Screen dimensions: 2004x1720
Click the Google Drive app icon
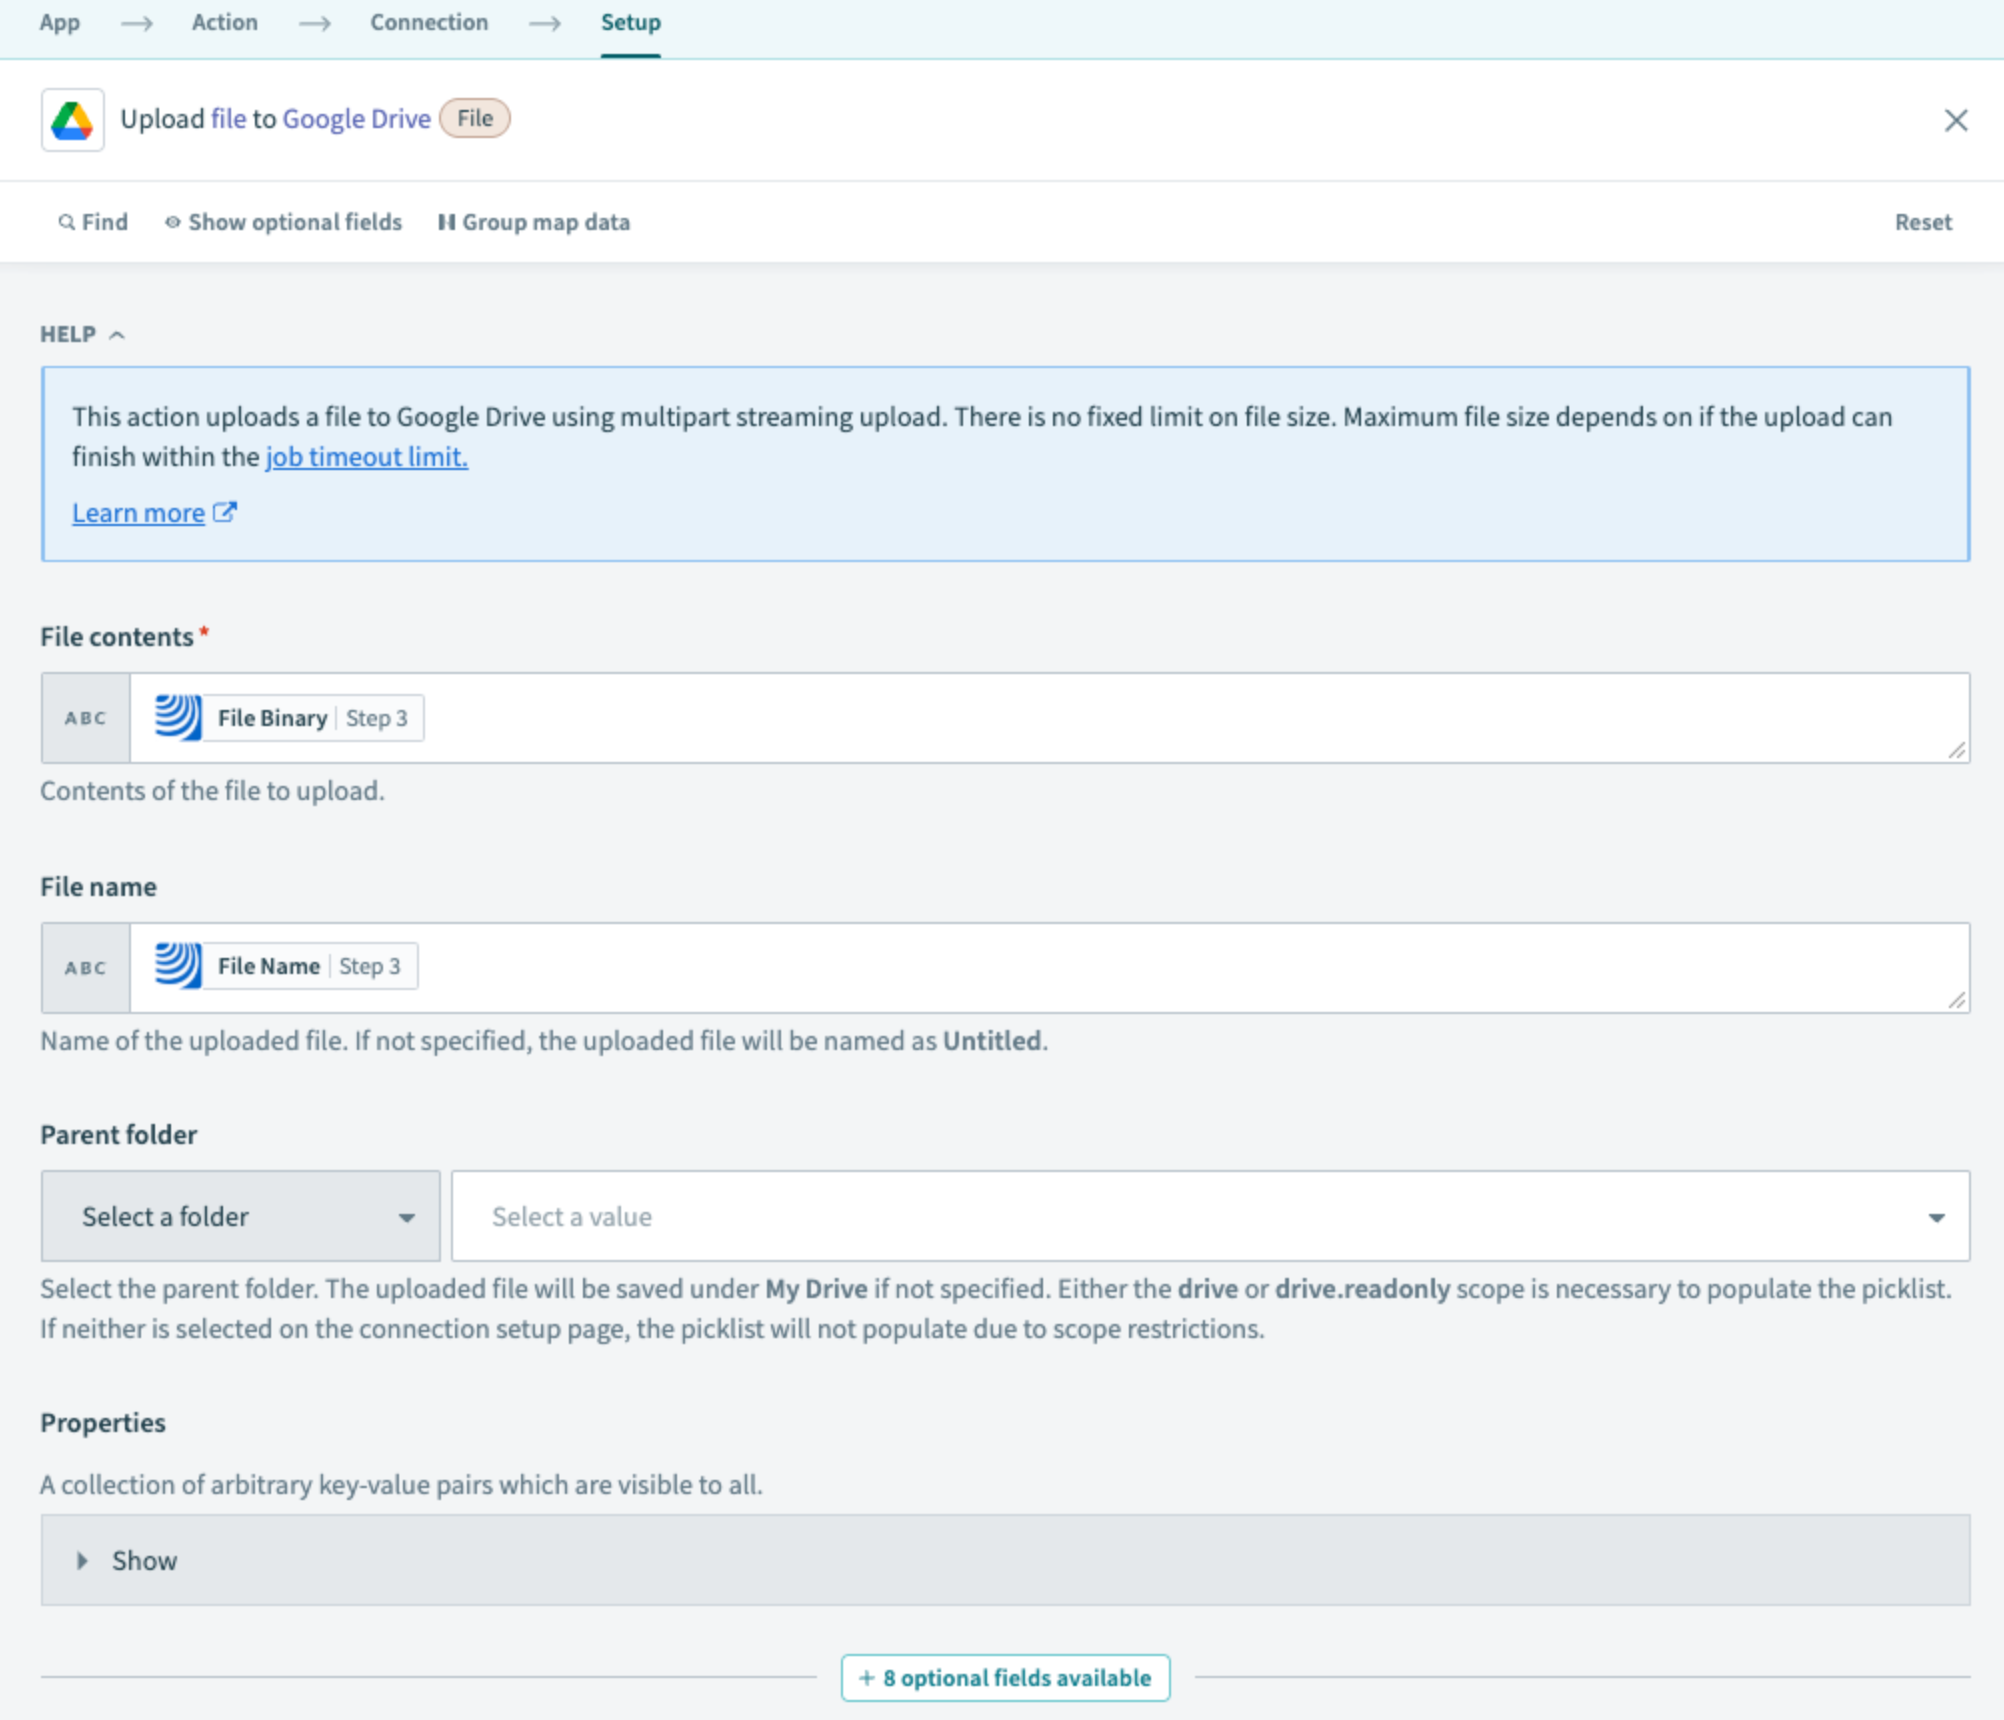72,120
